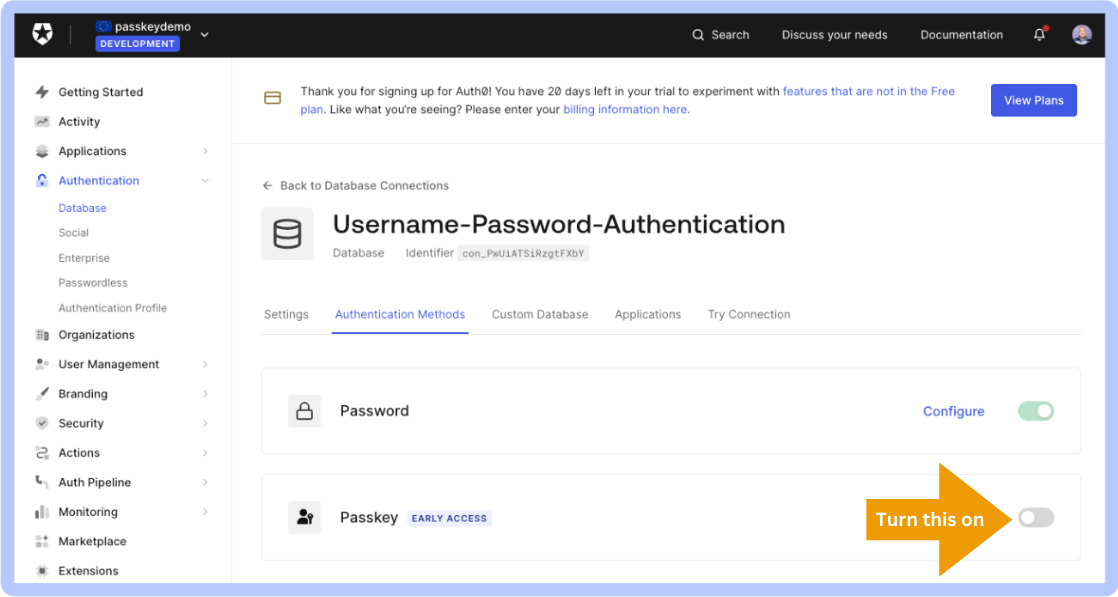This screenshot has height=597, width=1118.
Task: Click the EARLY ACCESS badge
Action: 449,519
